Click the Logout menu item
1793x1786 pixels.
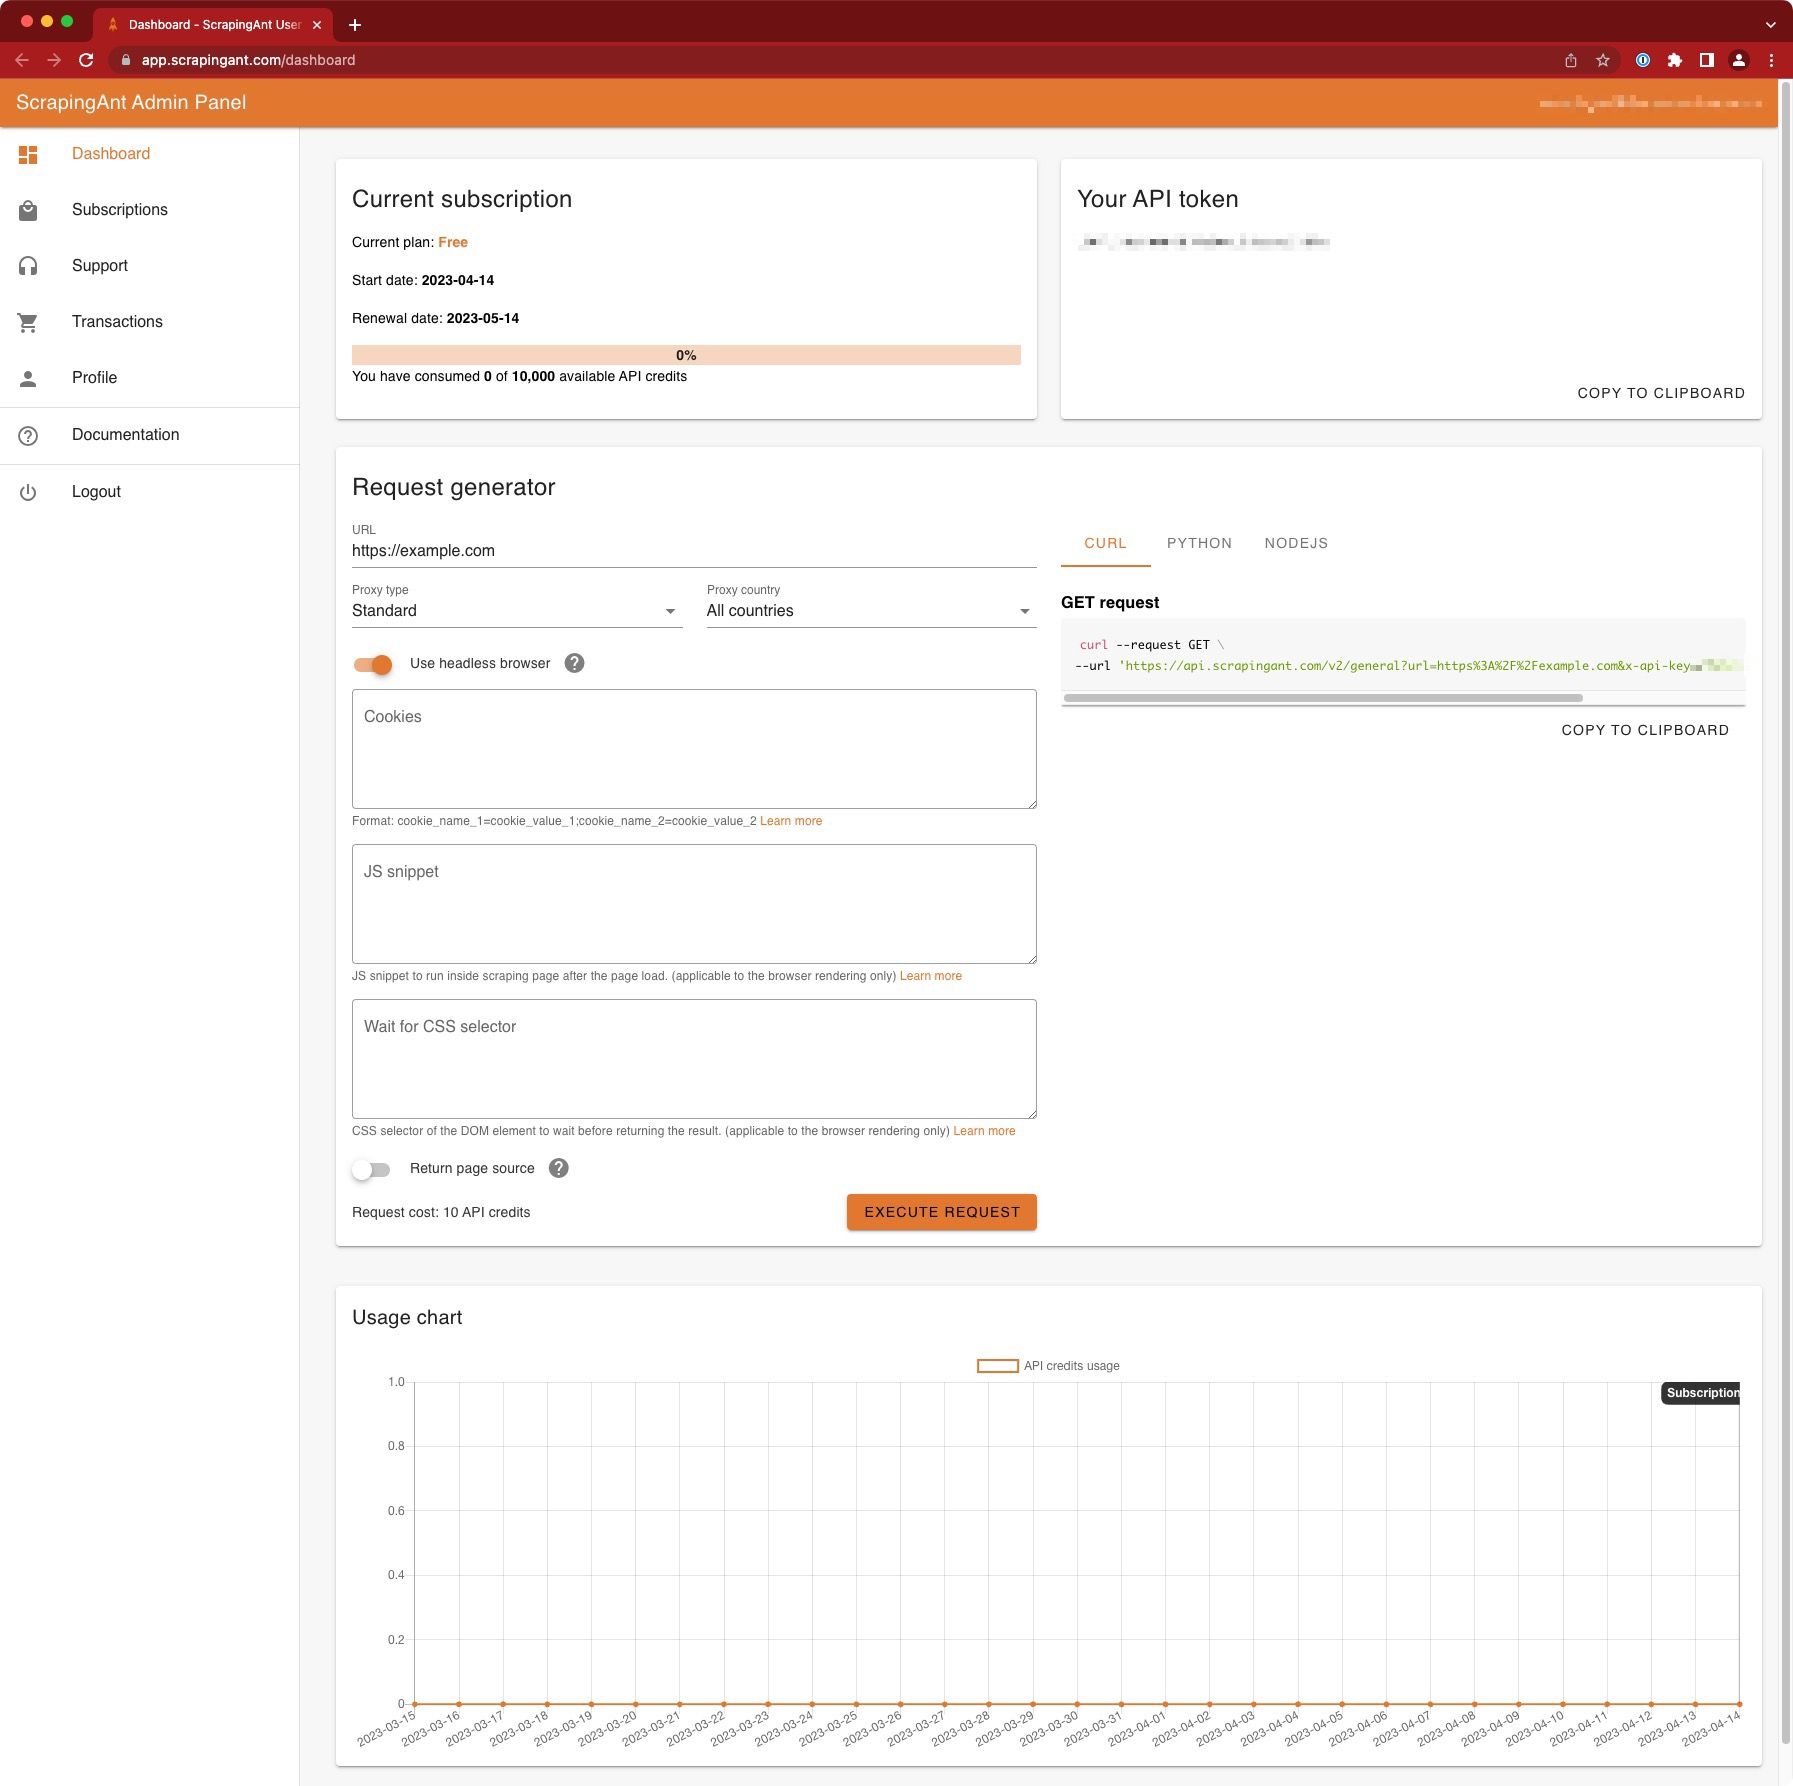150,492
